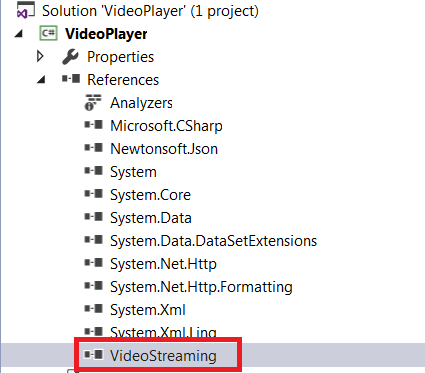This screenshot has height=373, width=425.
Task: Select the System.Net.Http reference
Action: click(x=164, y=264)
